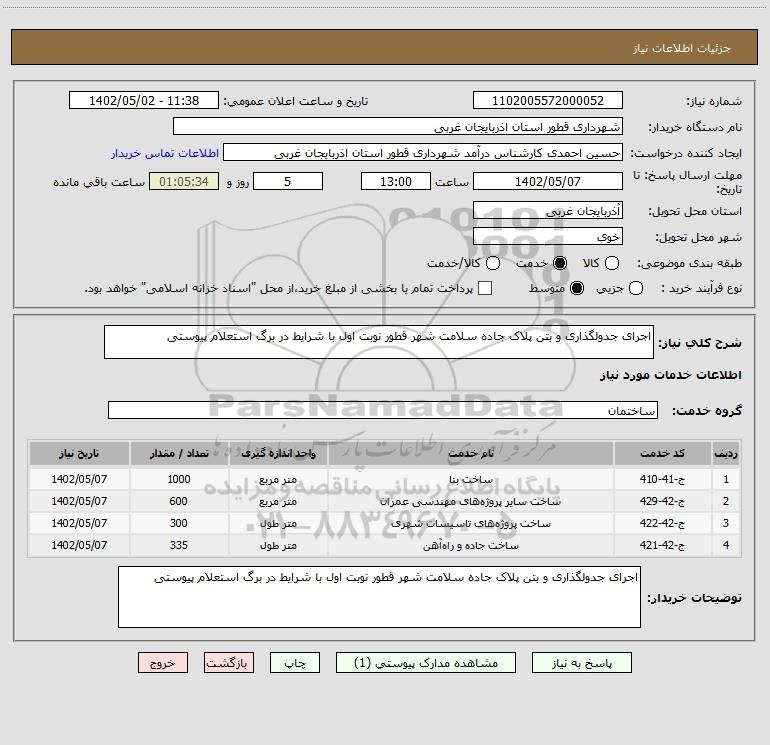Click the توضیحات خریدار text area

click(x=379, y=597)
